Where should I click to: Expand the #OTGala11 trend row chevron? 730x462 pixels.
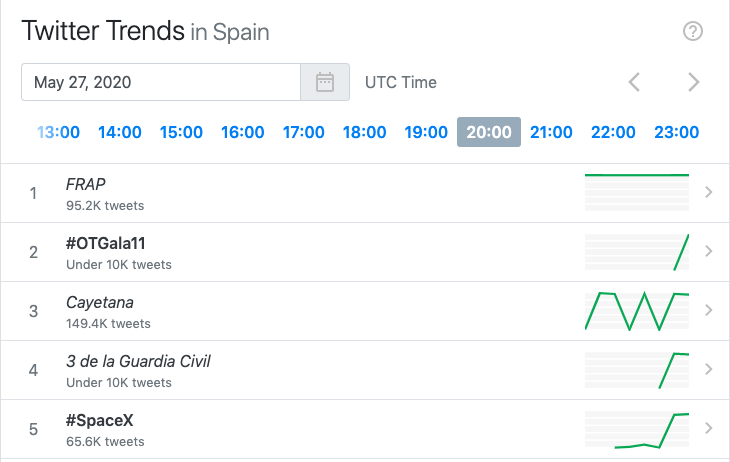[x=709, y=251]
